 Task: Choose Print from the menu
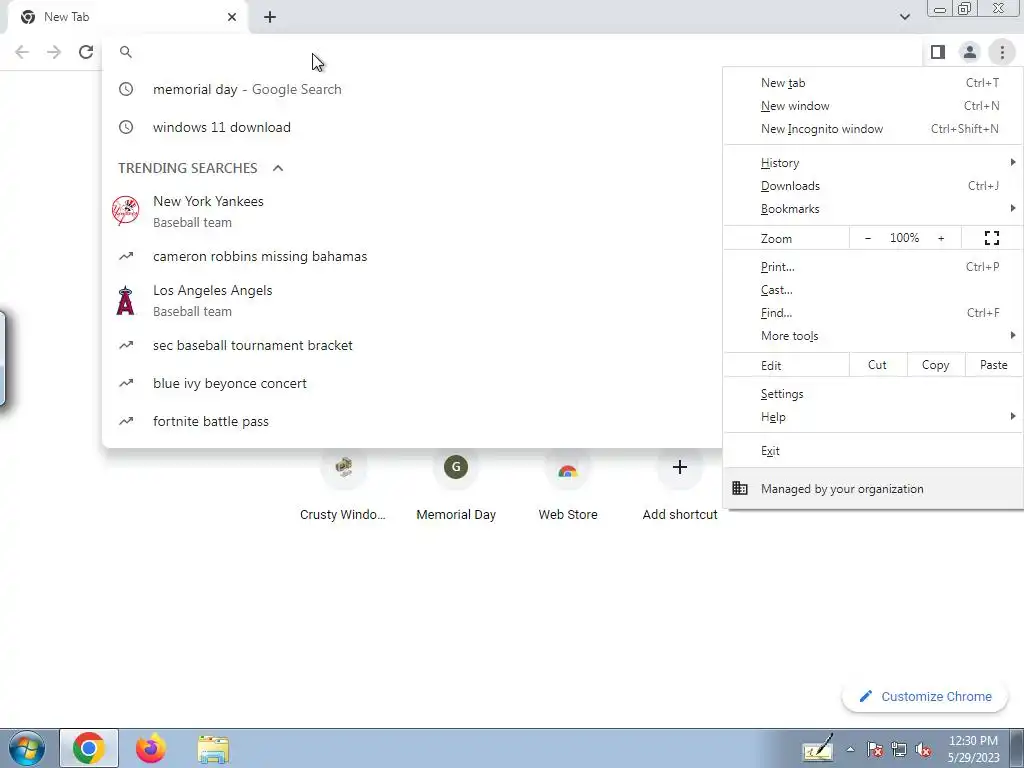click(873, 266)
